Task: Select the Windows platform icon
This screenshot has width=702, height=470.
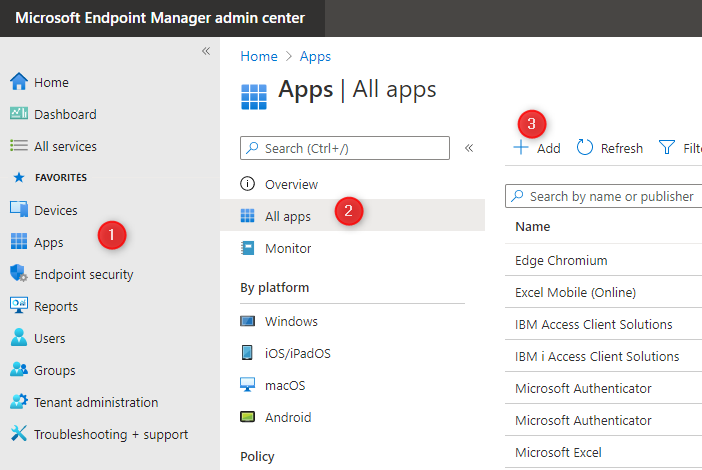Action: 247,321
